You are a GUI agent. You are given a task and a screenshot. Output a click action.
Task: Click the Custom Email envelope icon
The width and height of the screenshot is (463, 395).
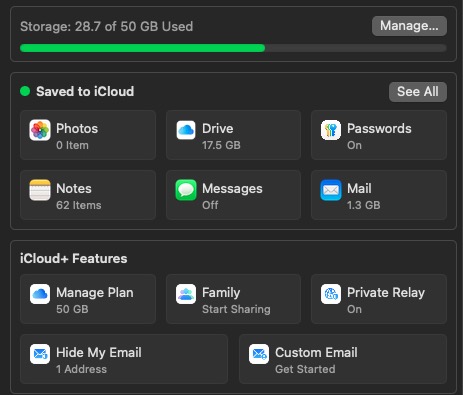pos(259,354)
